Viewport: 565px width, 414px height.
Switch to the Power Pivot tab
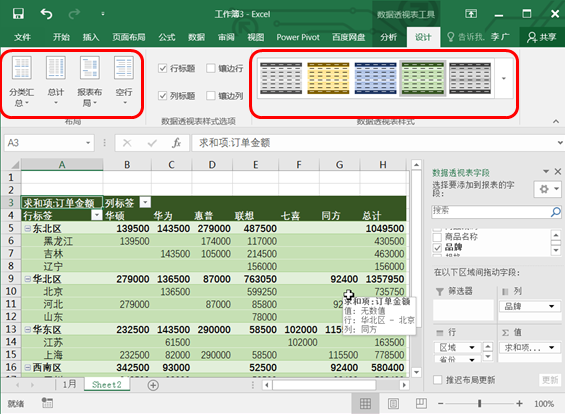(298, 37)
